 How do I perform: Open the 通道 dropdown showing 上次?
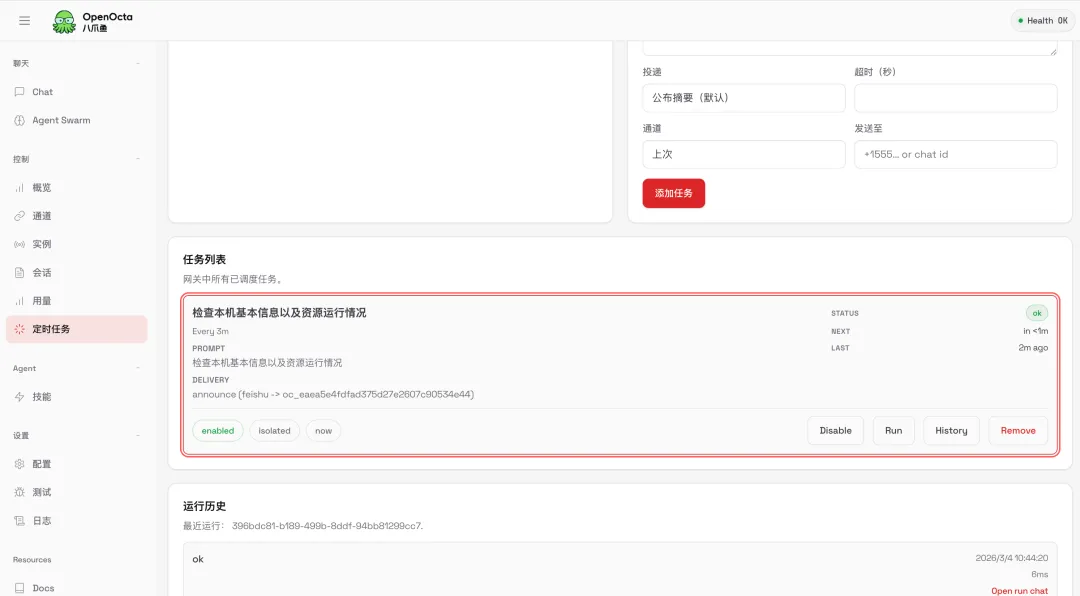[743, 154]
